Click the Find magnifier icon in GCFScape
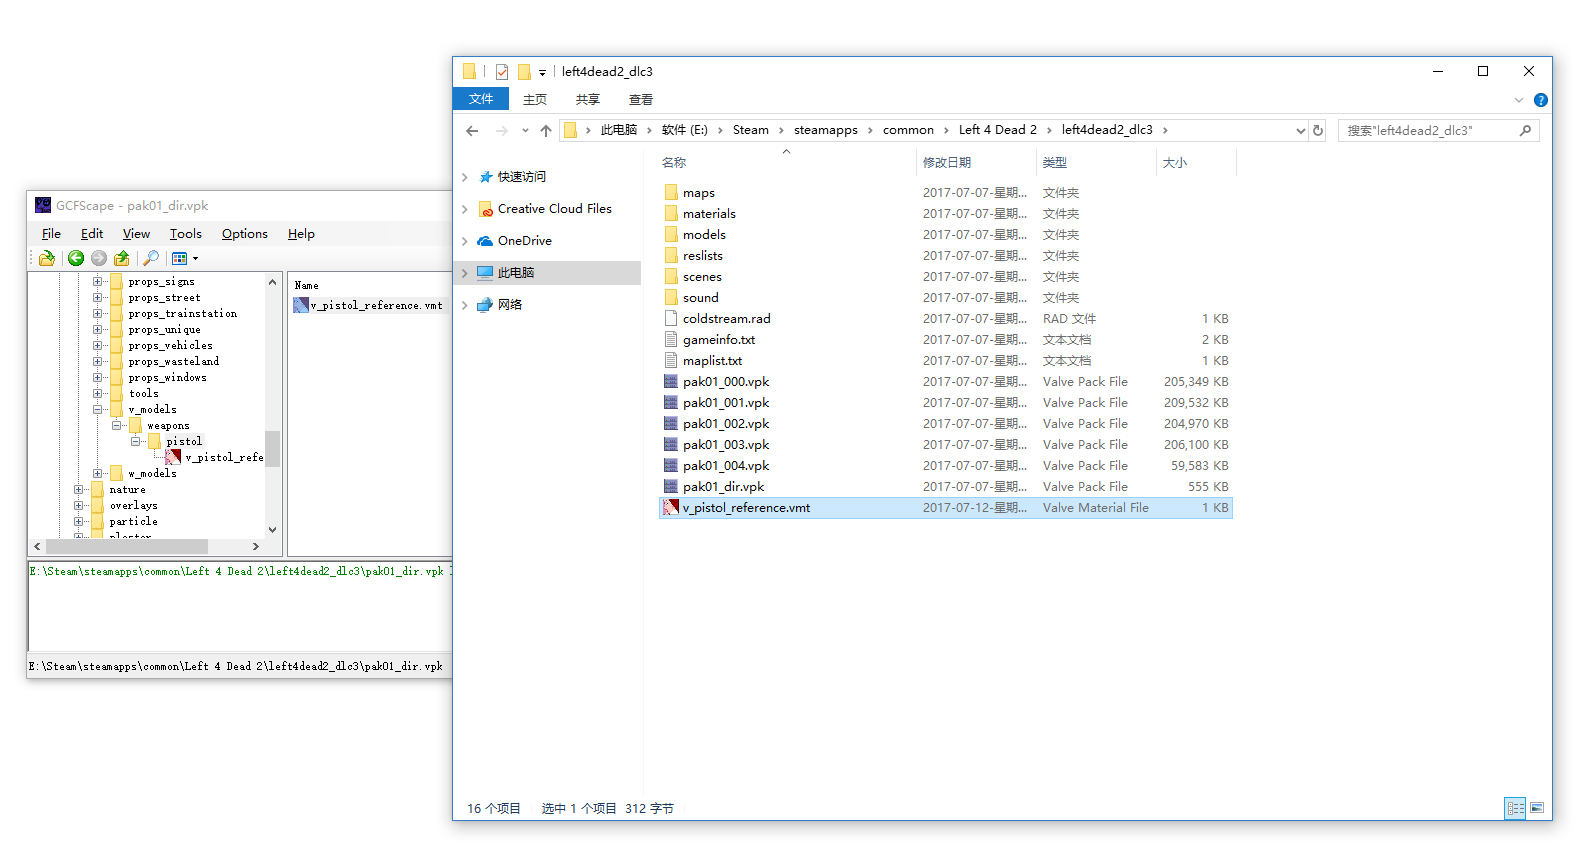This screenshot has height=862, width=1591. (x=151, y=258)
